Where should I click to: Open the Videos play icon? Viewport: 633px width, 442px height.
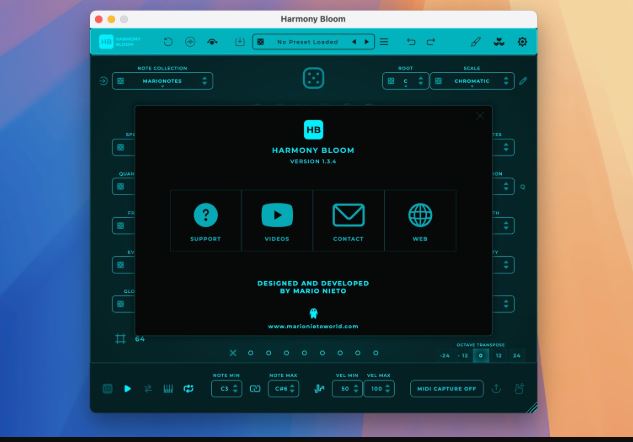pyautogui.click(x=277, y=215)
